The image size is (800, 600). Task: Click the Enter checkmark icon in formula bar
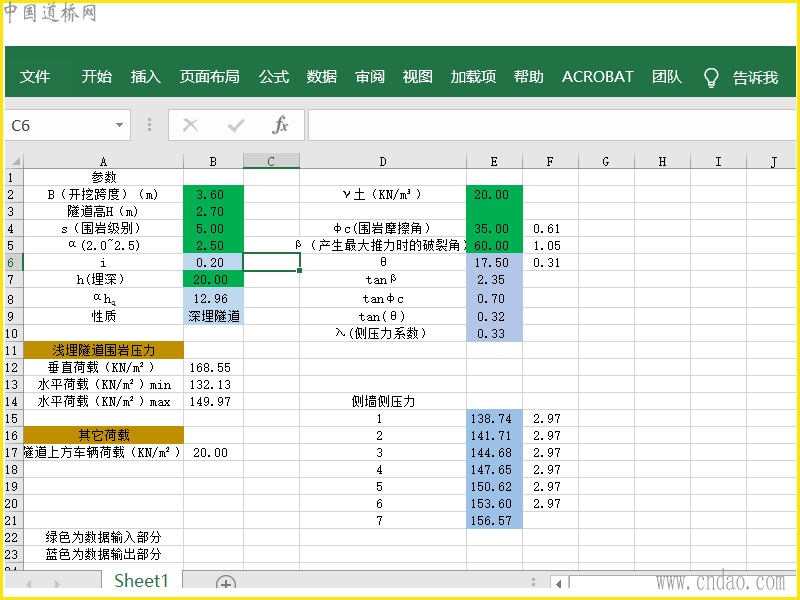(235, 125)
